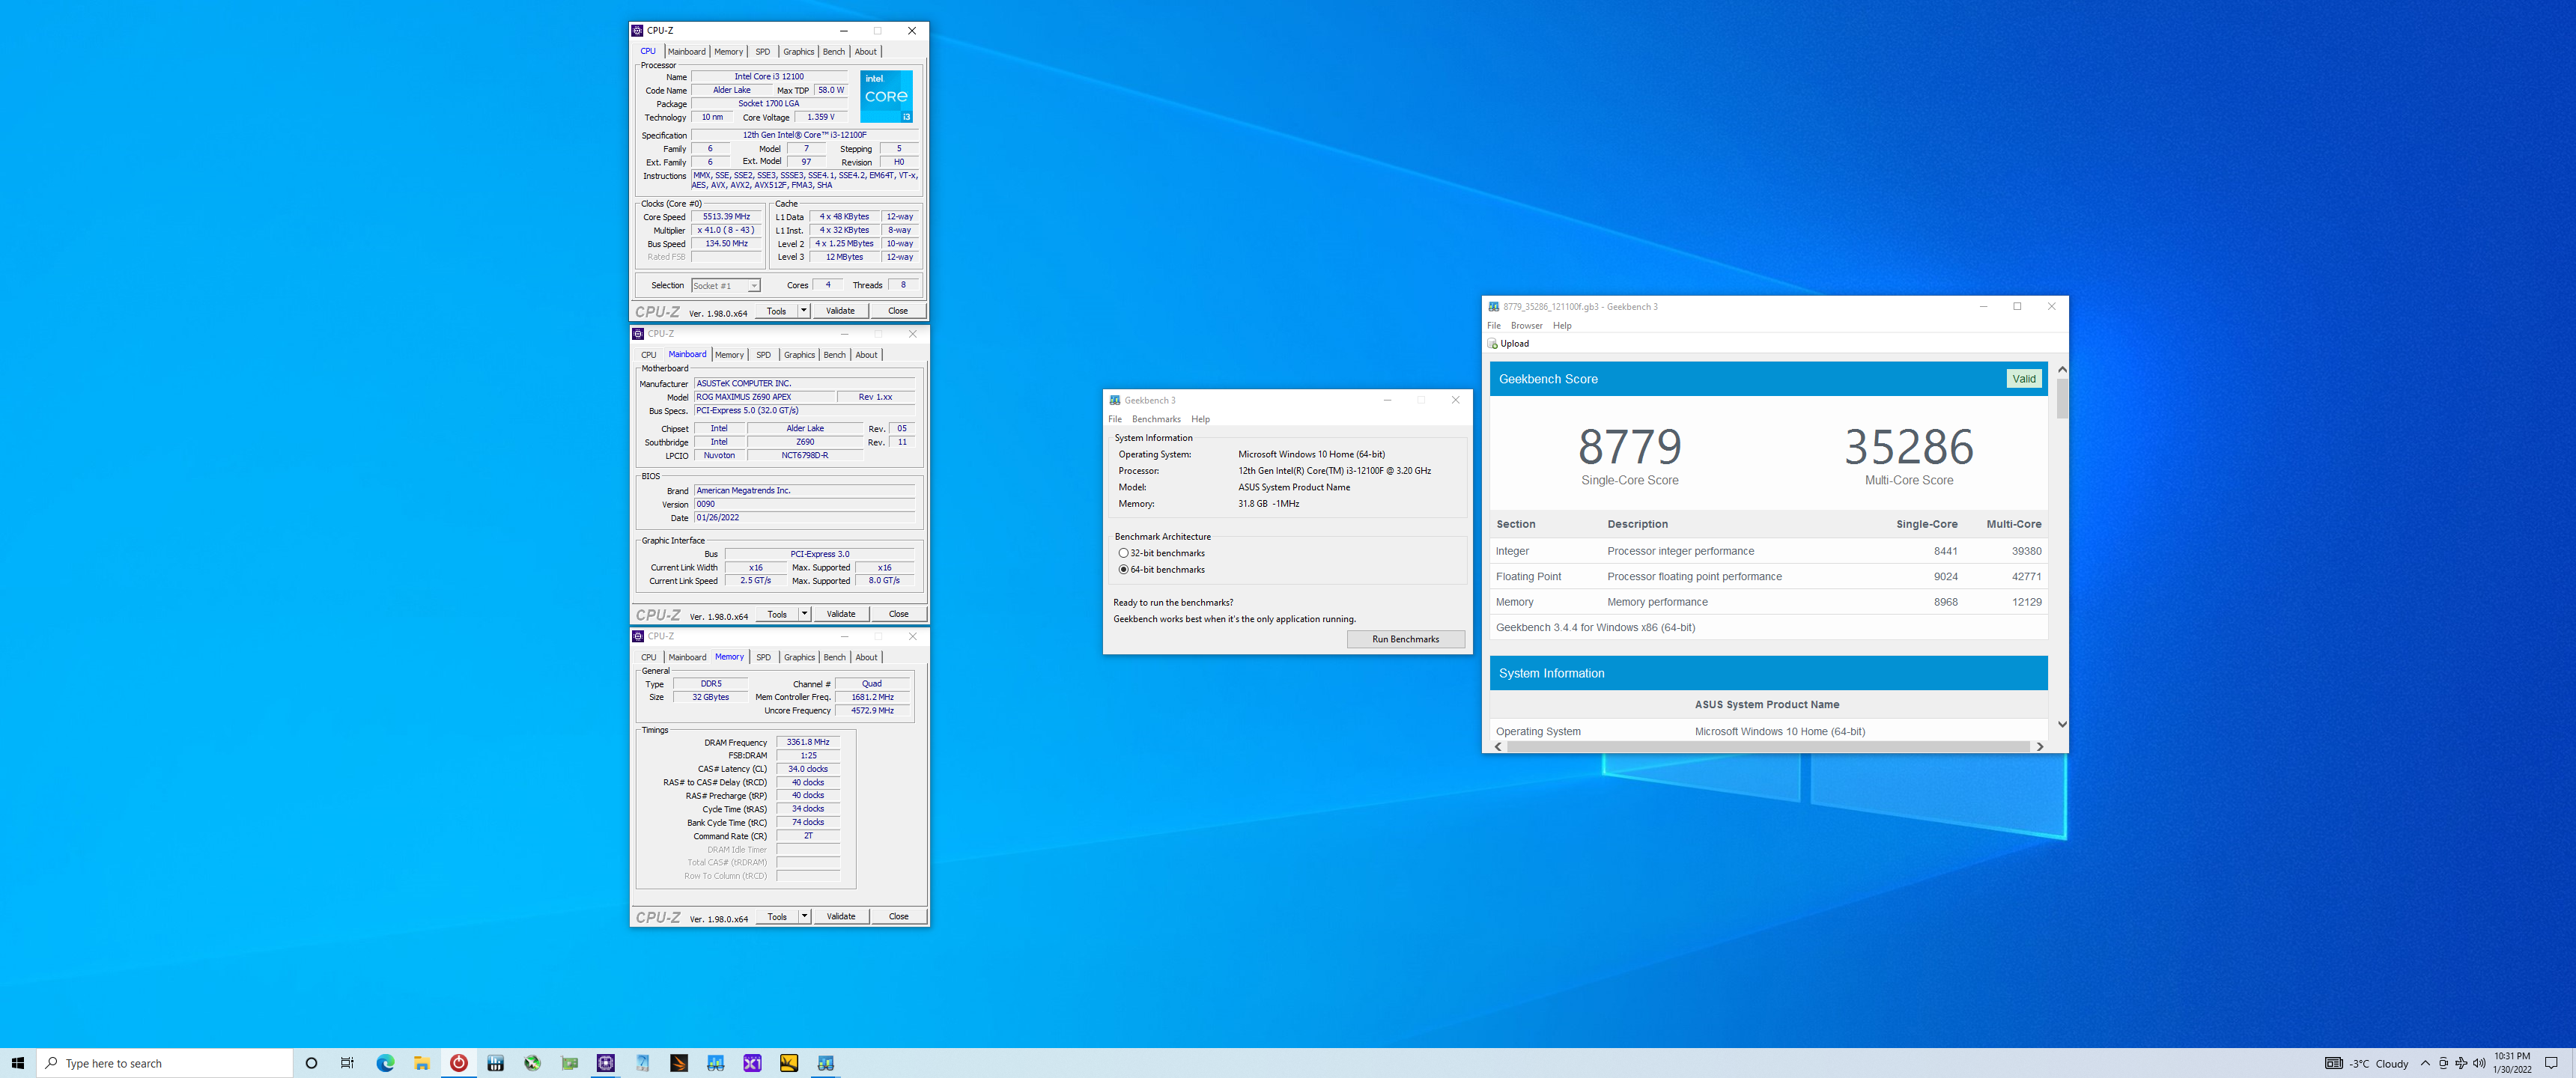This screenshot has height=1078, width=2576.
Task: Click the Upload icon in the Geekbench results window
Action: [1493, 343]
